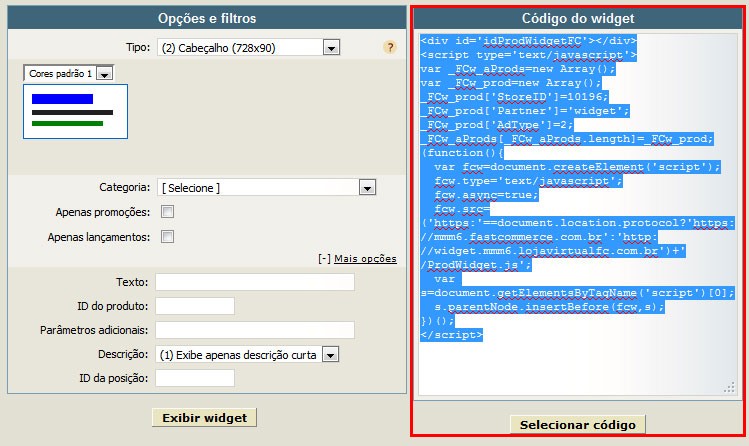Click the ID do produto input field

point(195,306)
